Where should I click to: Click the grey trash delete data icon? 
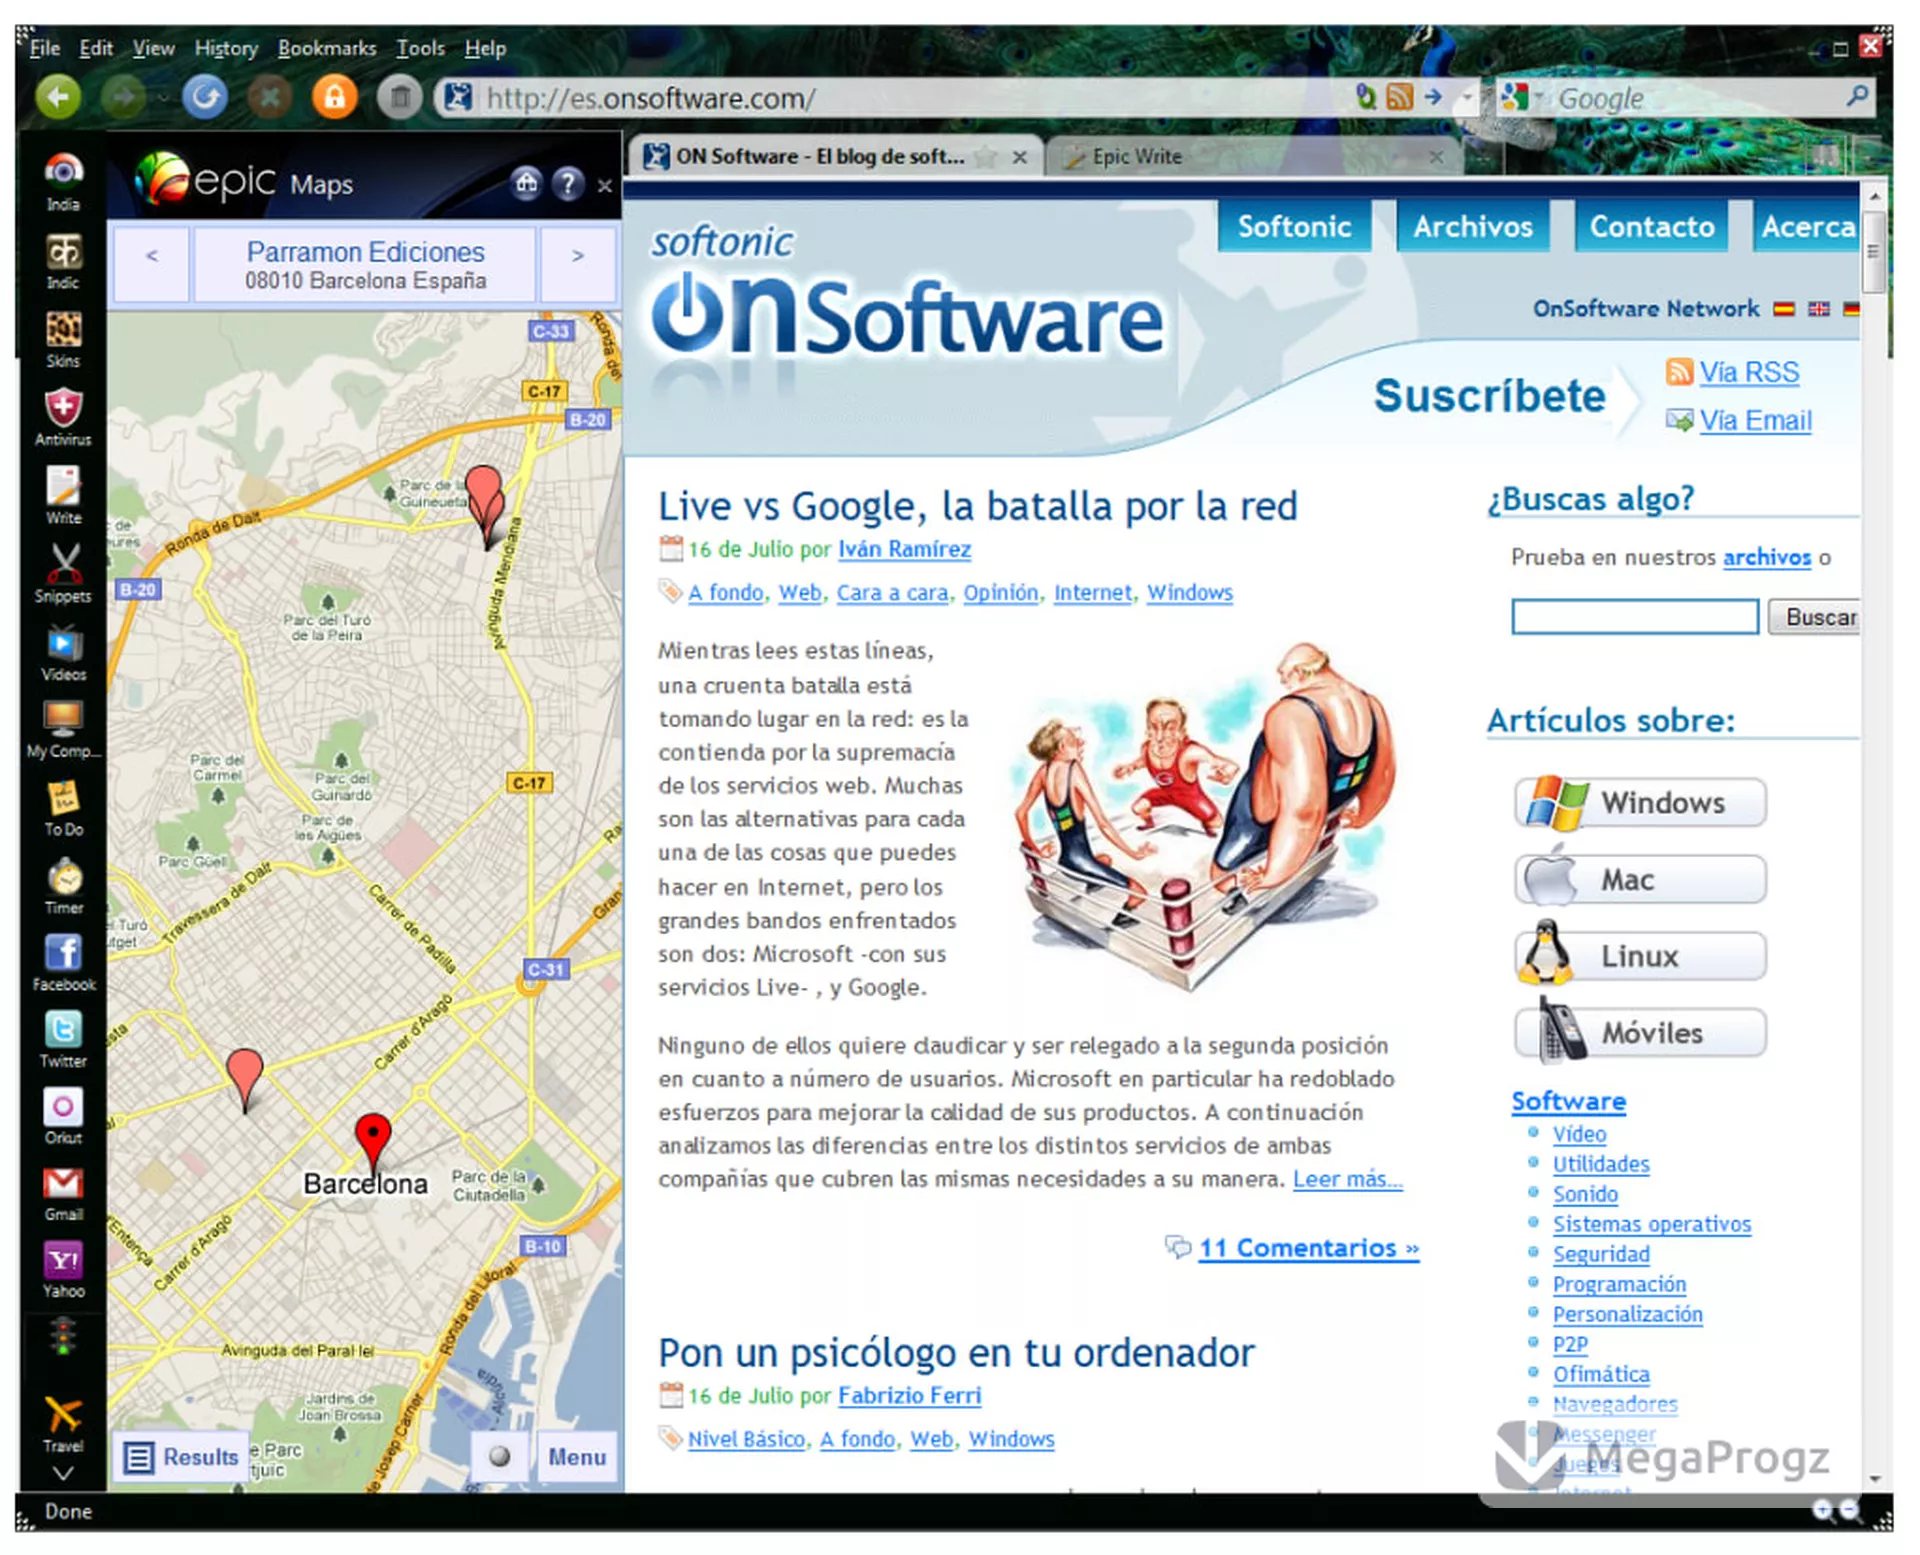tap(399, 98)
